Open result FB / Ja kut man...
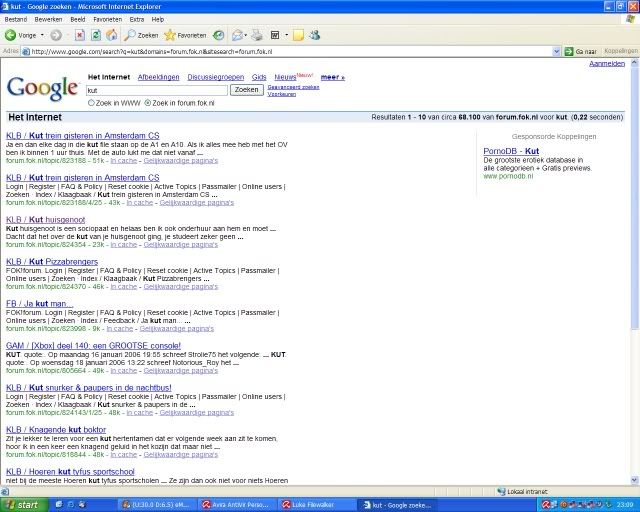640x512 pixels. (40, 304)
